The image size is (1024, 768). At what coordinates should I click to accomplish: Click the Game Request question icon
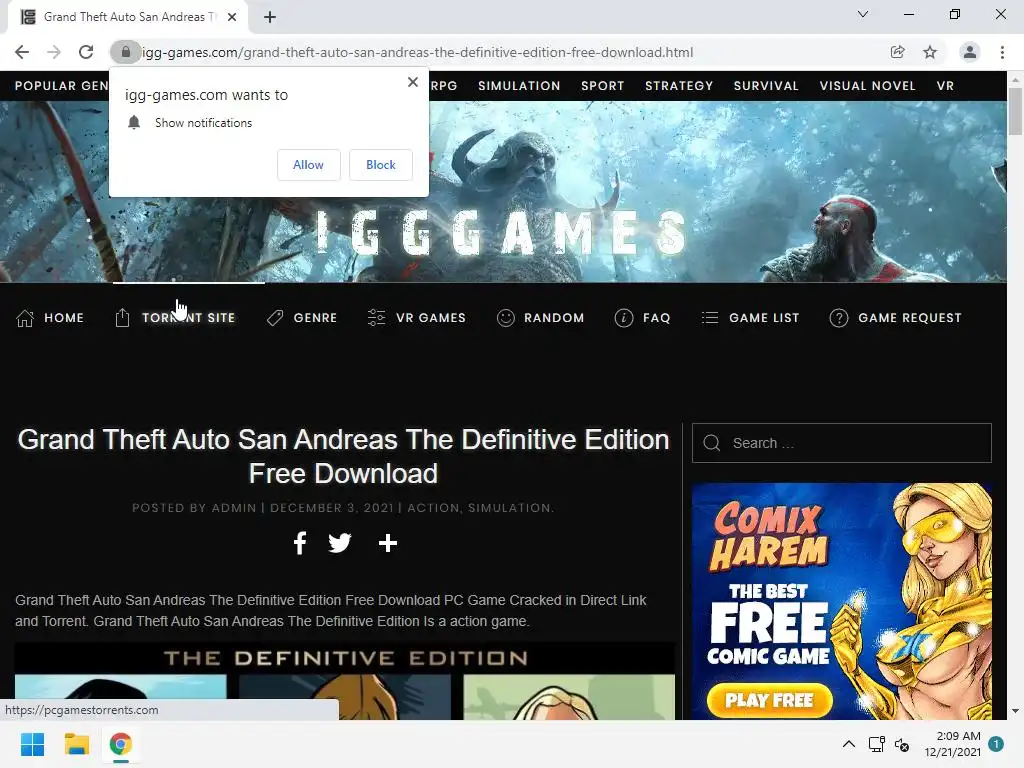coord(839,318)
